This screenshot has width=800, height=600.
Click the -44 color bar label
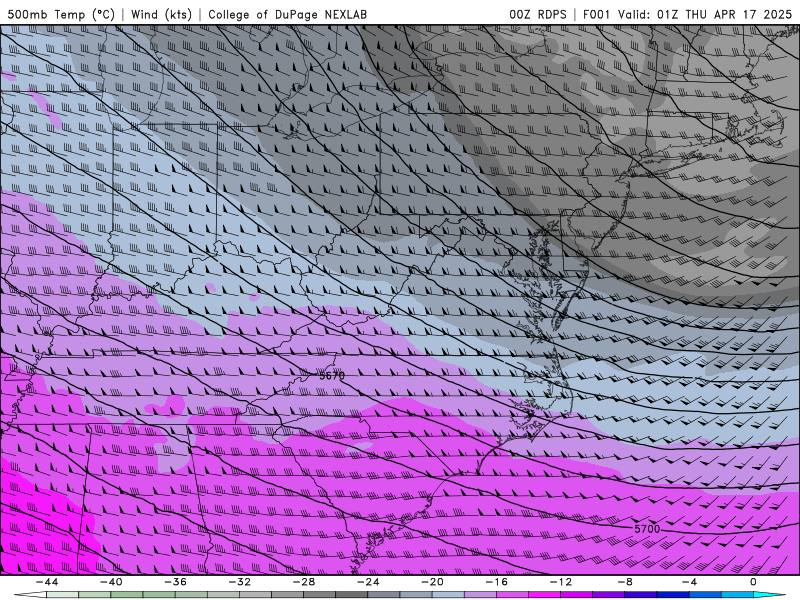click(x=46, y=582)
